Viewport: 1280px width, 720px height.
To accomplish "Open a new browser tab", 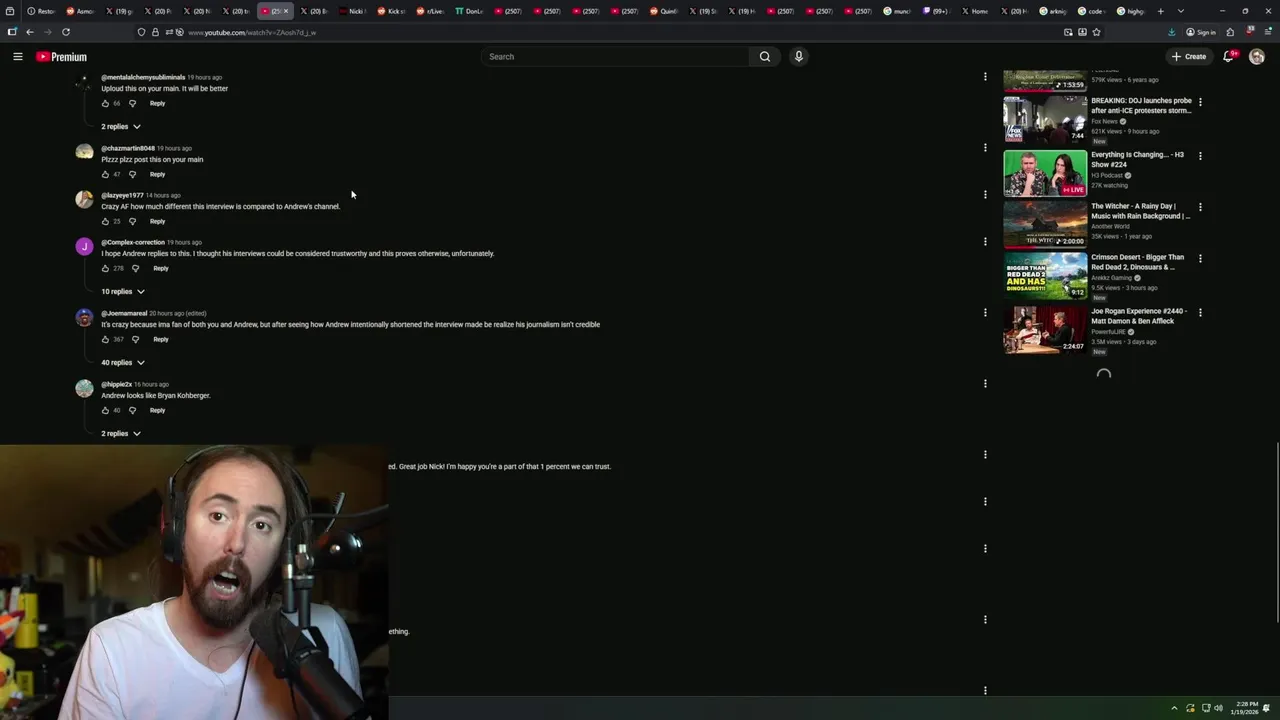I will pyautogui.click(x=1160, y=11).
